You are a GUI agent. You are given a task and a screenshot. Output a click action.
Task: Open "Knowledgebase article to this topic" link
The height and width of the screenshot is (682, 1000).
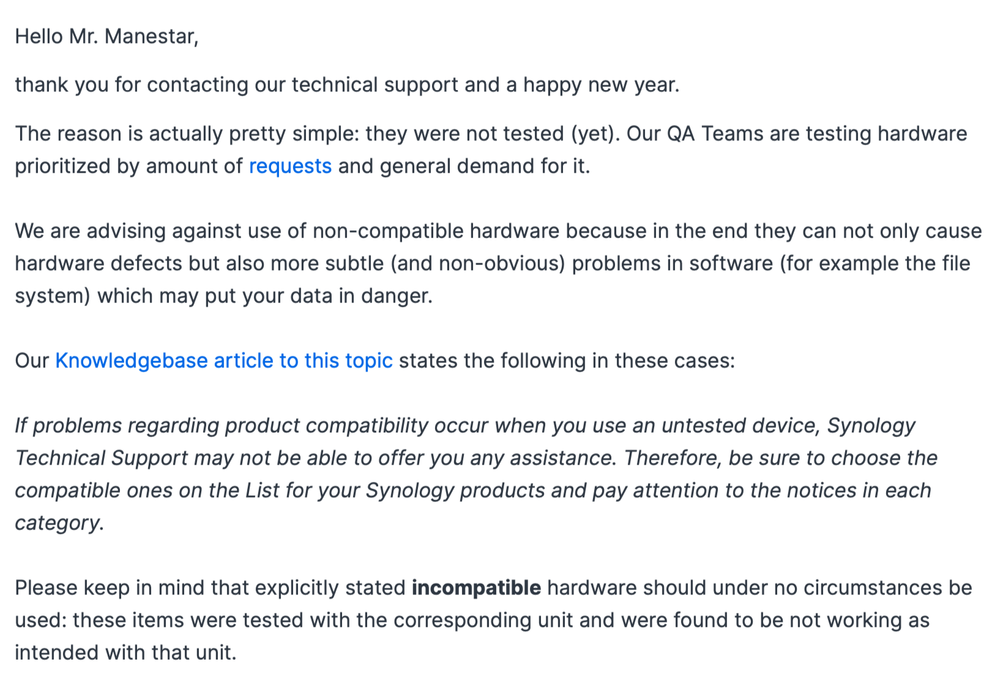click(224, 361)
